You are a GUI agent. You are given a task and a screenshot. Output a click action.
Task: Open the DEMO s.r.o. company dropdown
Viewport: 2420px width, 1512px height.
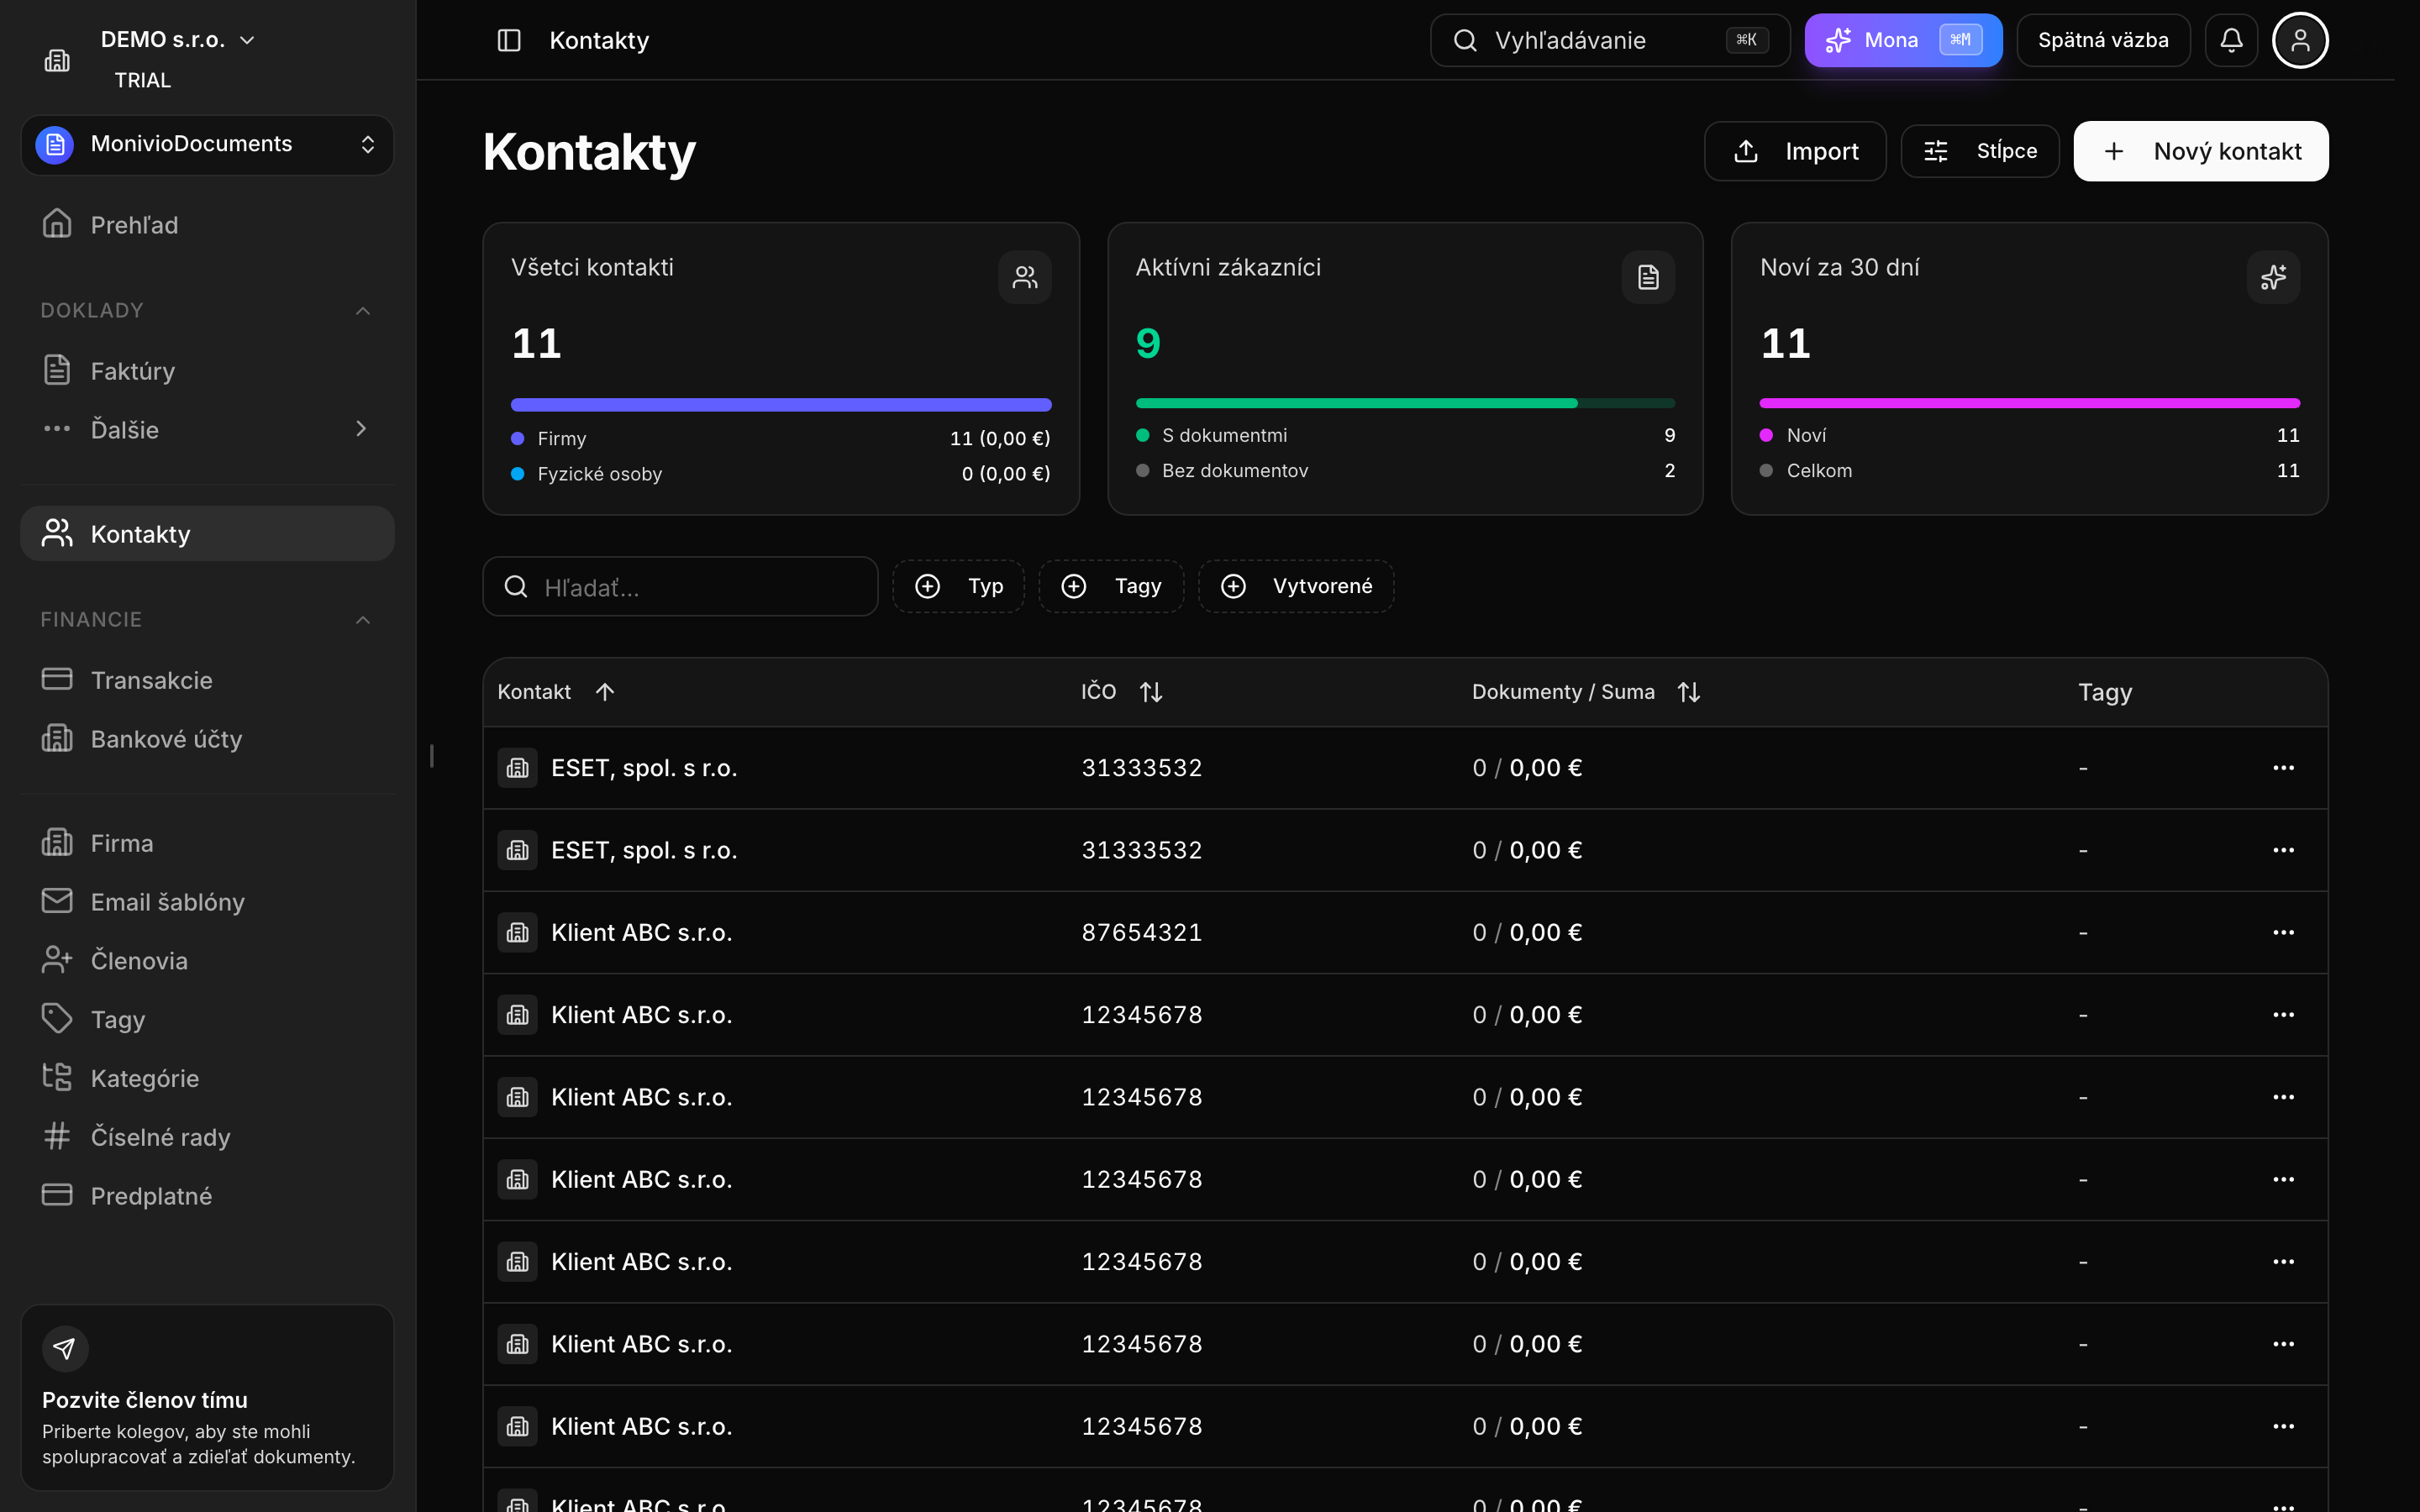point(178,40)
